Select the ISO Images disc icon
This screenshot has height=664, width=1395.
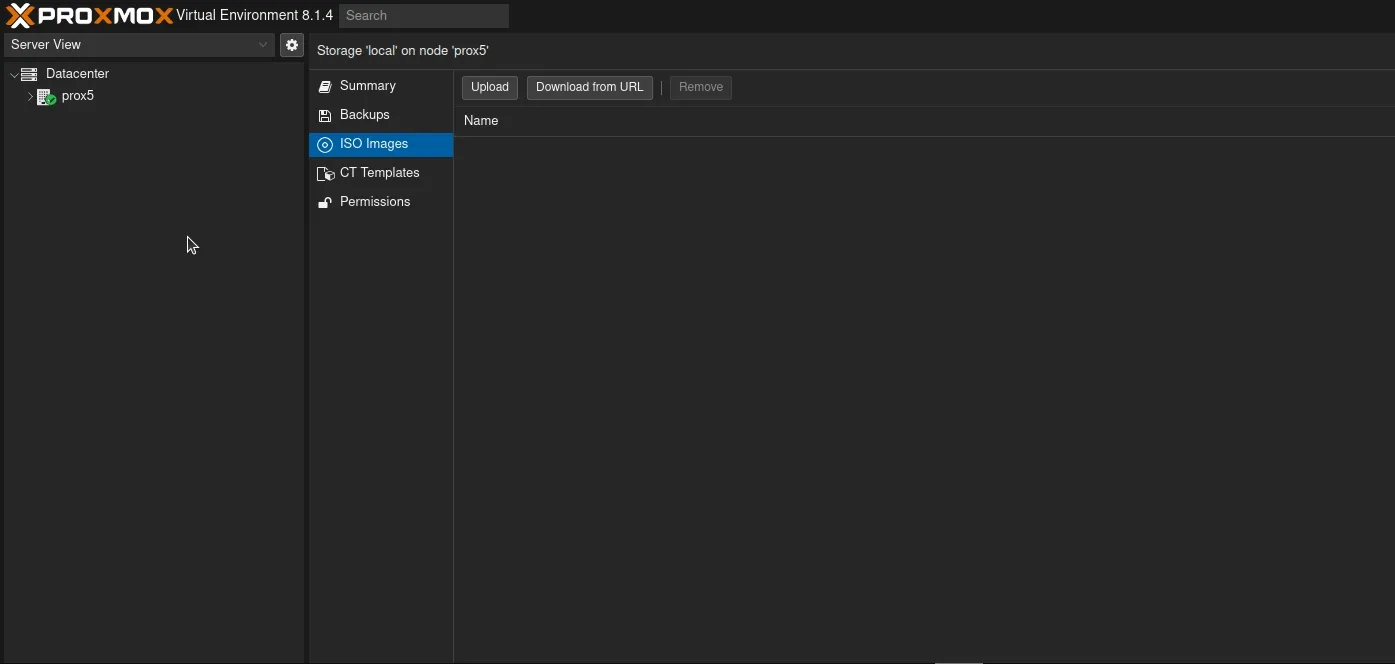324,144
